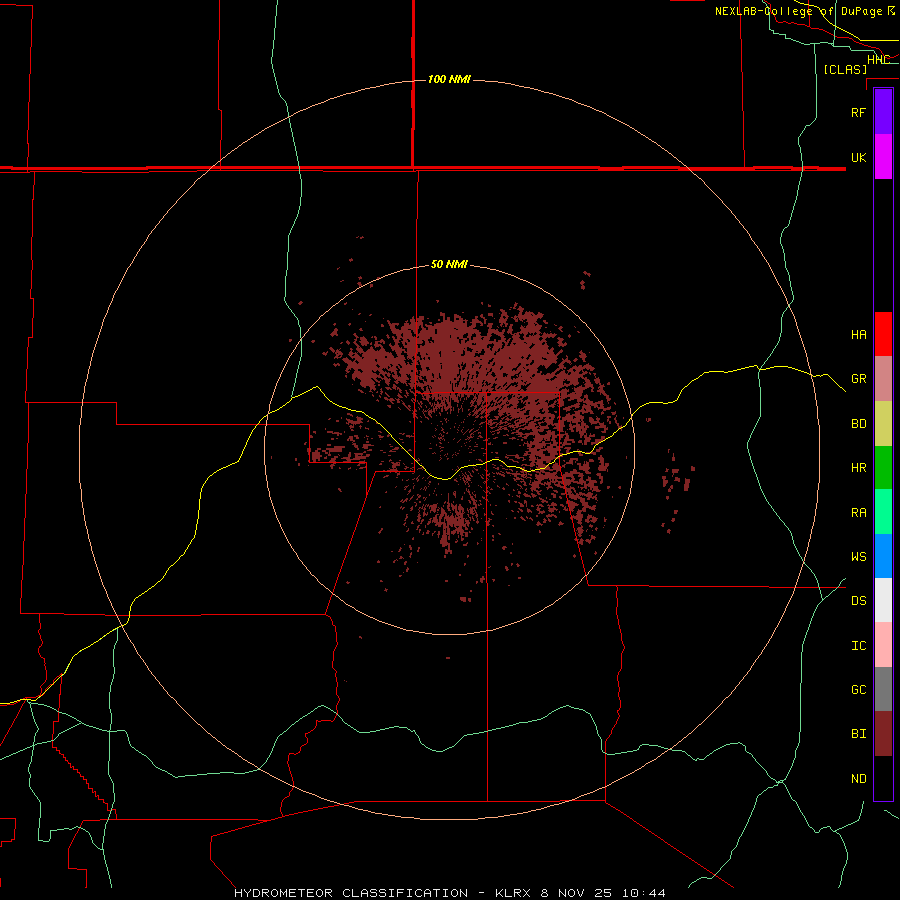Viewport: 900px width, 900px height.
Task: Click the BI legend label
Action: 858,734
